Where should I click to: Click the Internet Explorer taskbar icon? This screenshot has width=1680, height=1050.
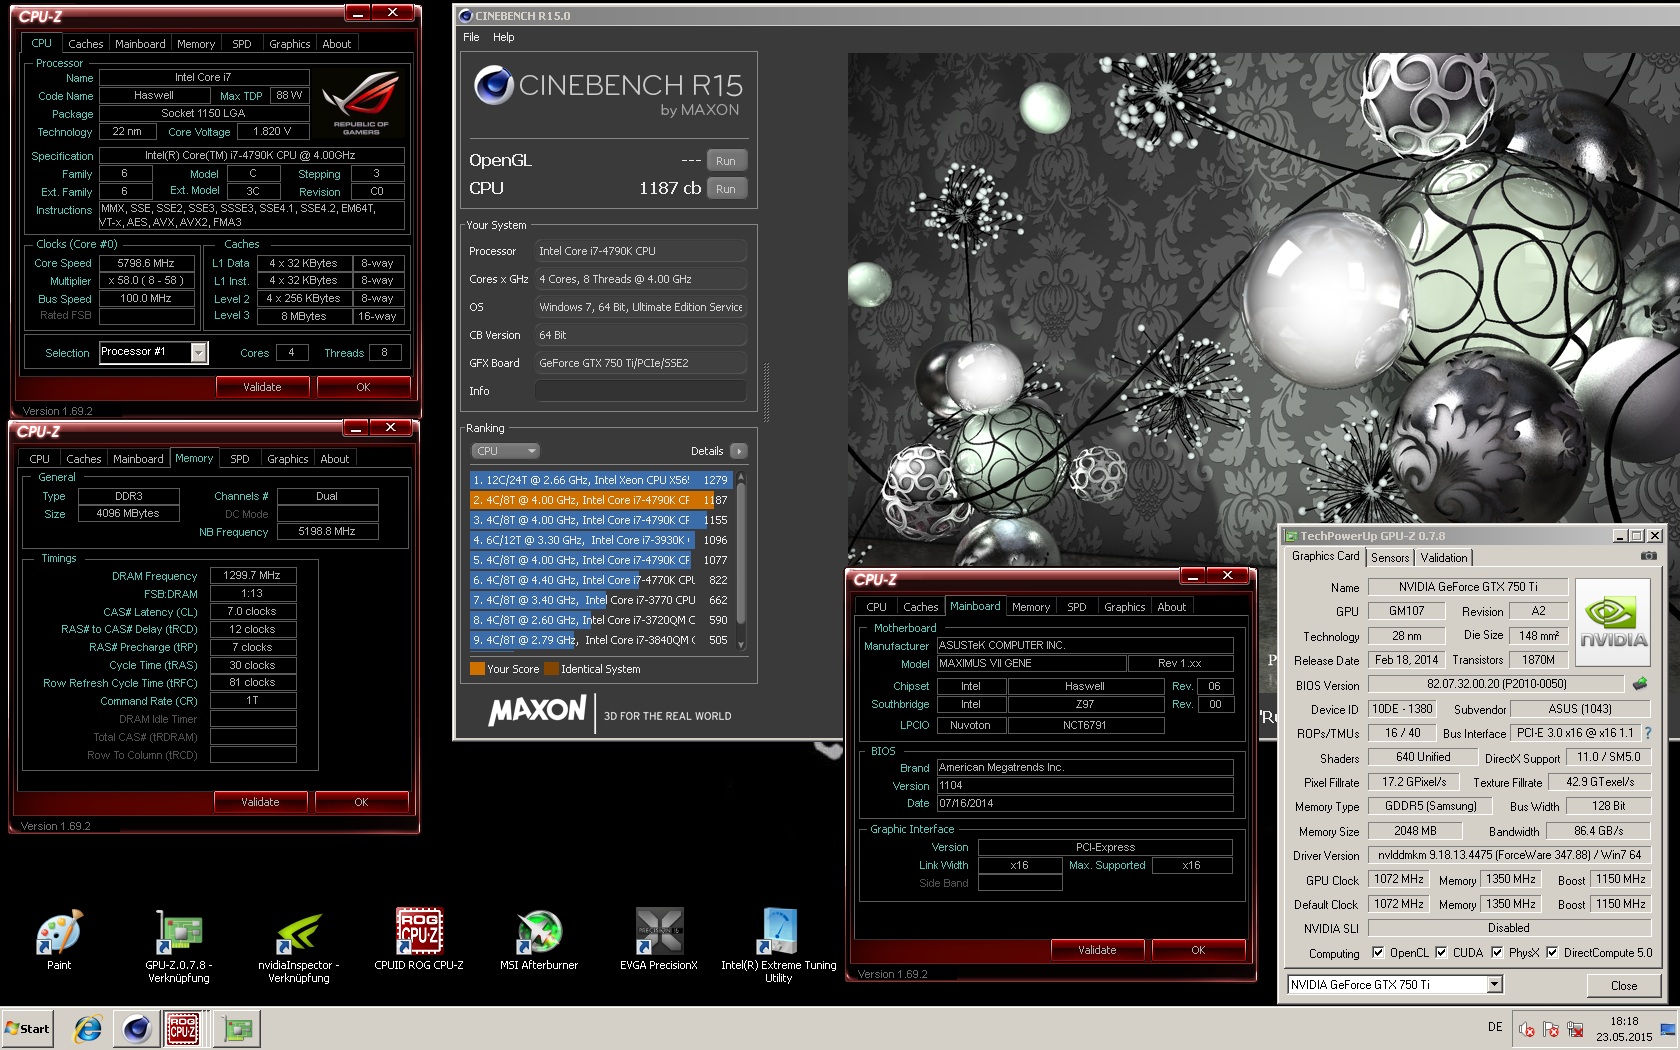[88, 1028]
